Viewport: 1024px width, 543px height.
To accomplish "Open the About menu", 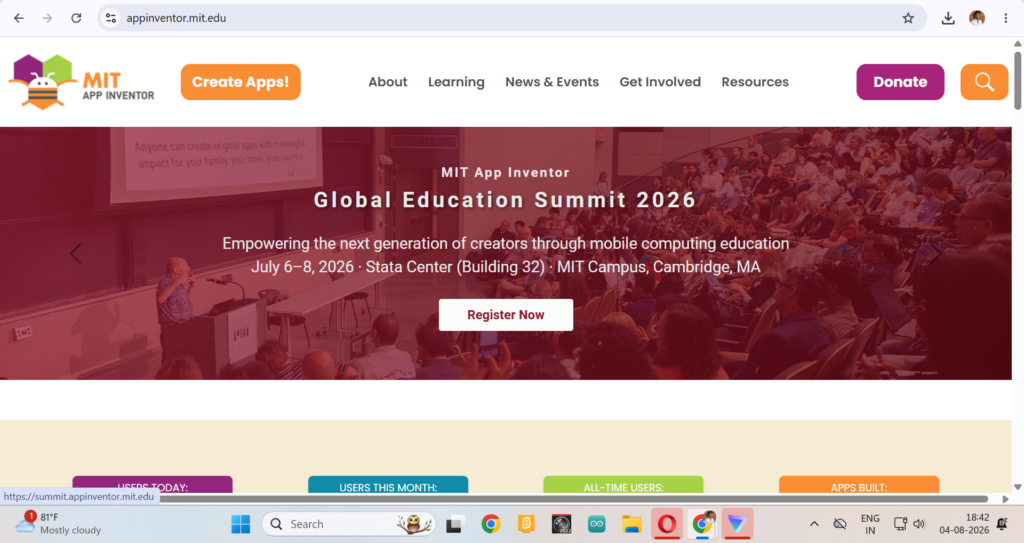I will [388, 82].
